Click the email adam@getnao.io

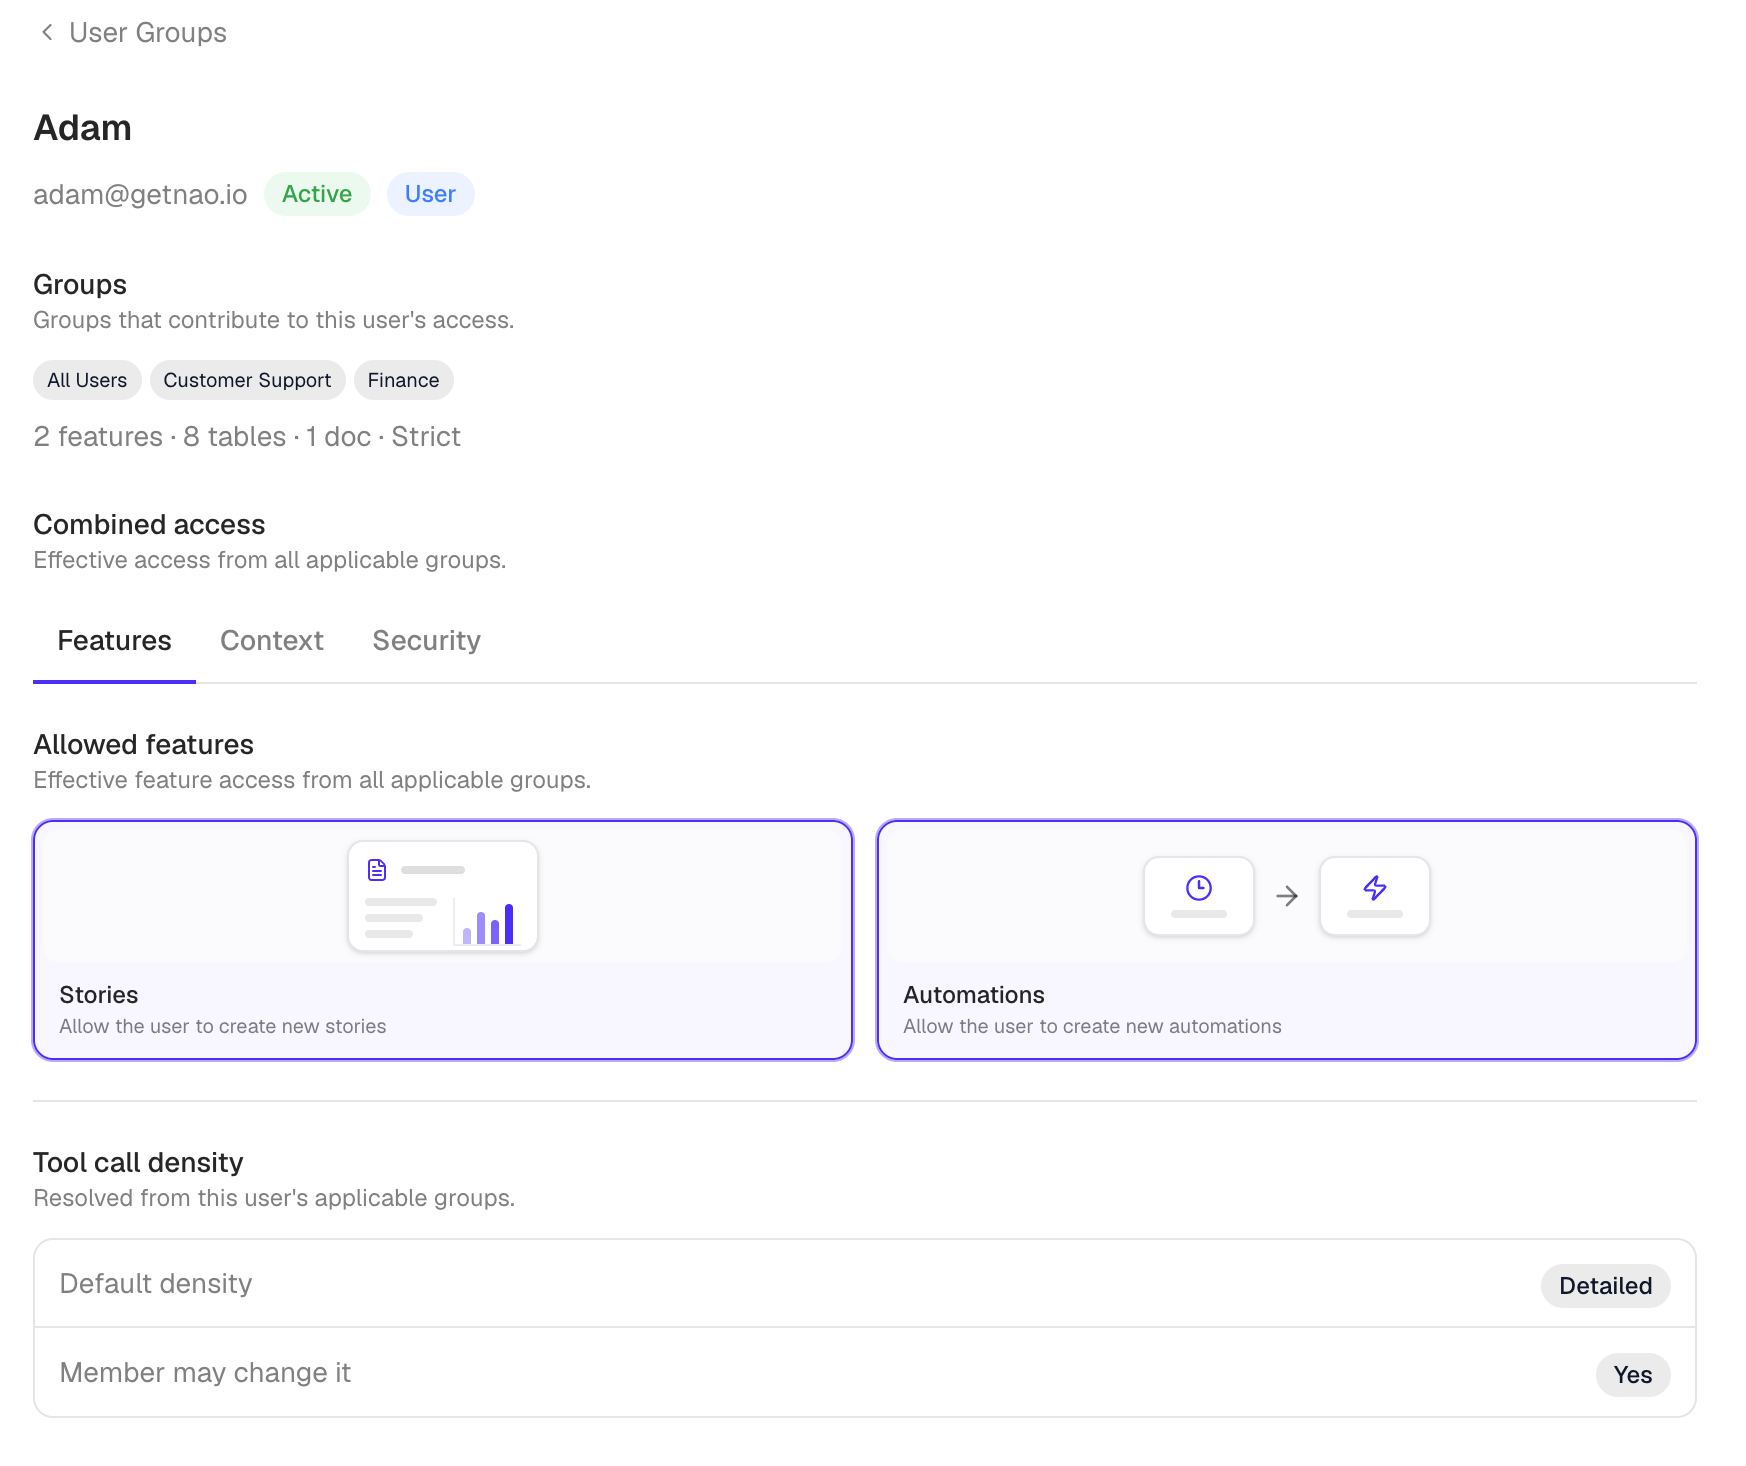click(140, 194)
